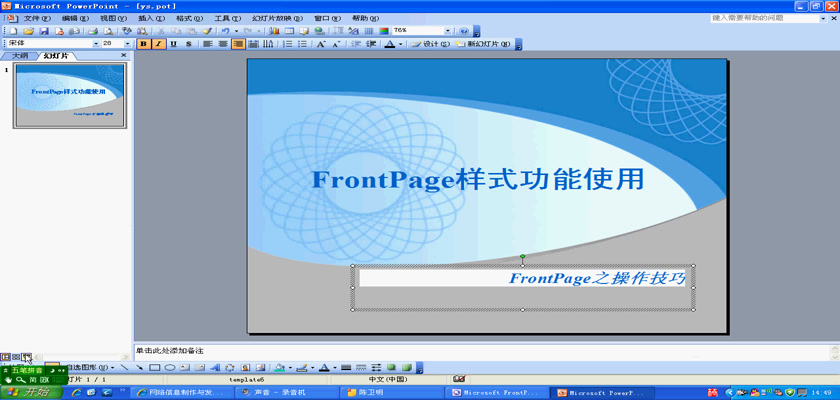Click the Shadow Style icon in drawing toolbar

pyautogui.click(x=392, y=367)
